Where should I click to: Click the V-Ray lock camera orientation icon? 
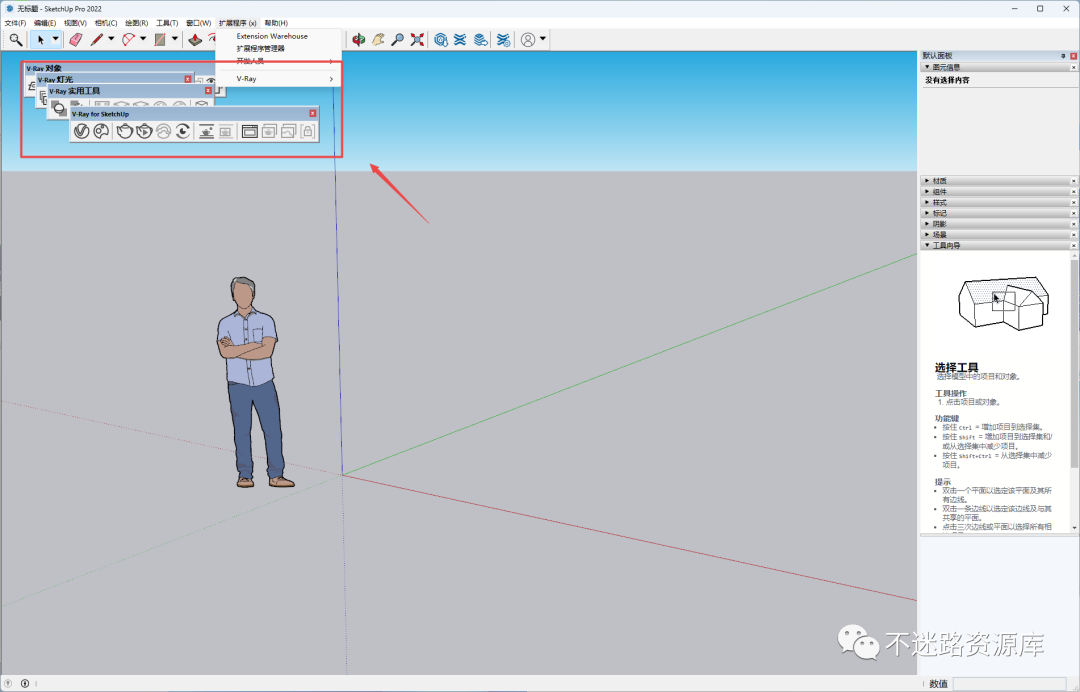coord(307,131)
